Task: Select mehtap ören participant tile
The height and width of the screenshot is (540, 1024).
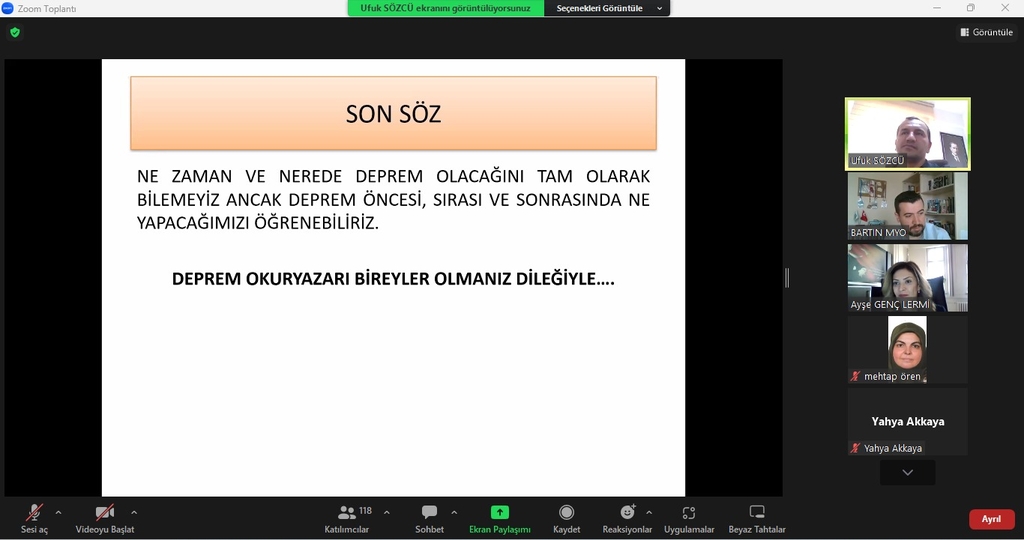Action: (908, 350)
